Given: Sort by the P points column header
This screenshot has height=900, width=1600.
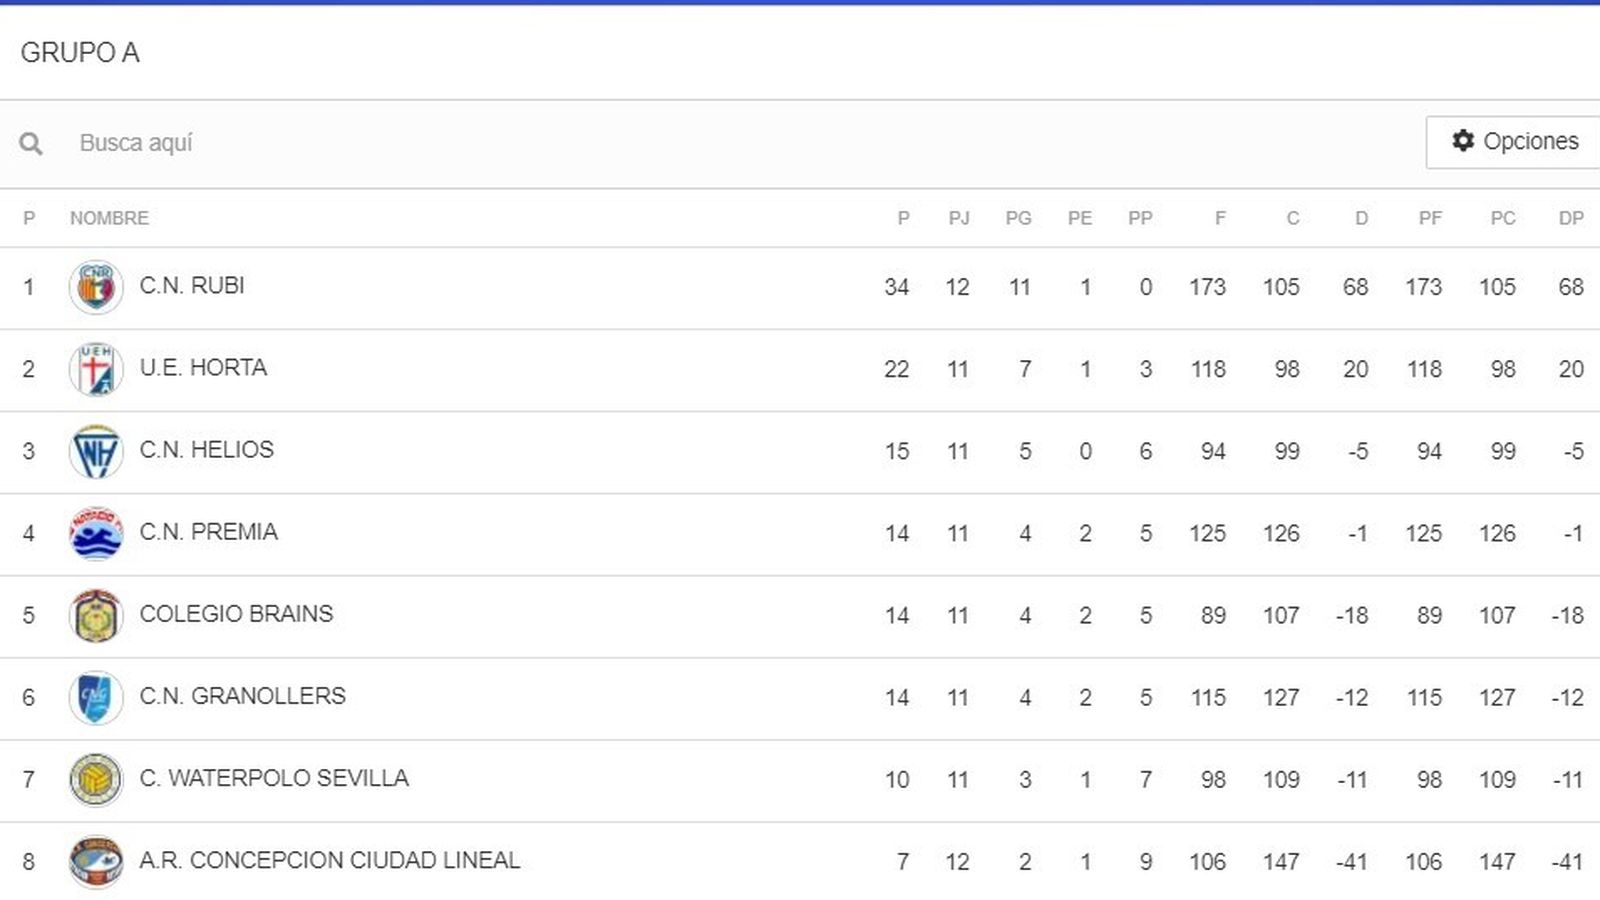Looking at the screenshot, I should coord(903,218).
